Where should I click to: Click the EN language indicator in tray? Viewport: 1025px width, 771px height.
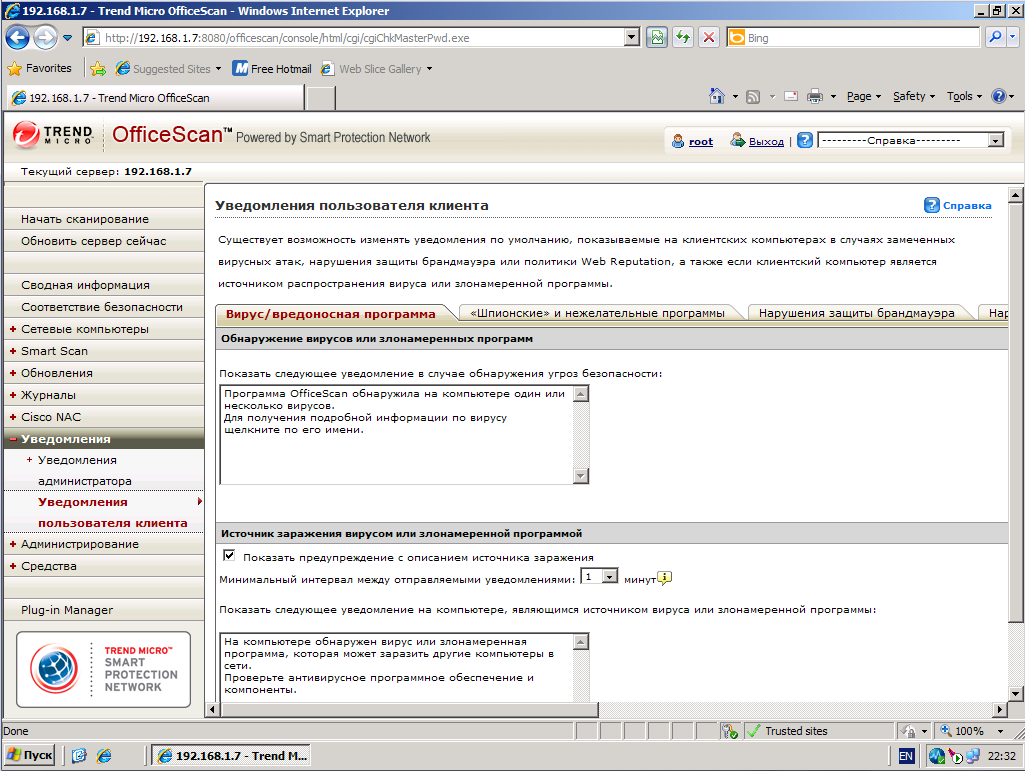pyautogui.click(x=905, y=756)
